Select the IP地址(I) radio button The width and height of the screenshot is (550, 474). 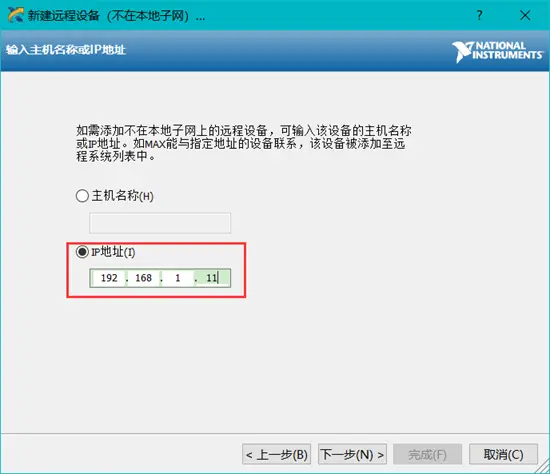tap(82, 252)
